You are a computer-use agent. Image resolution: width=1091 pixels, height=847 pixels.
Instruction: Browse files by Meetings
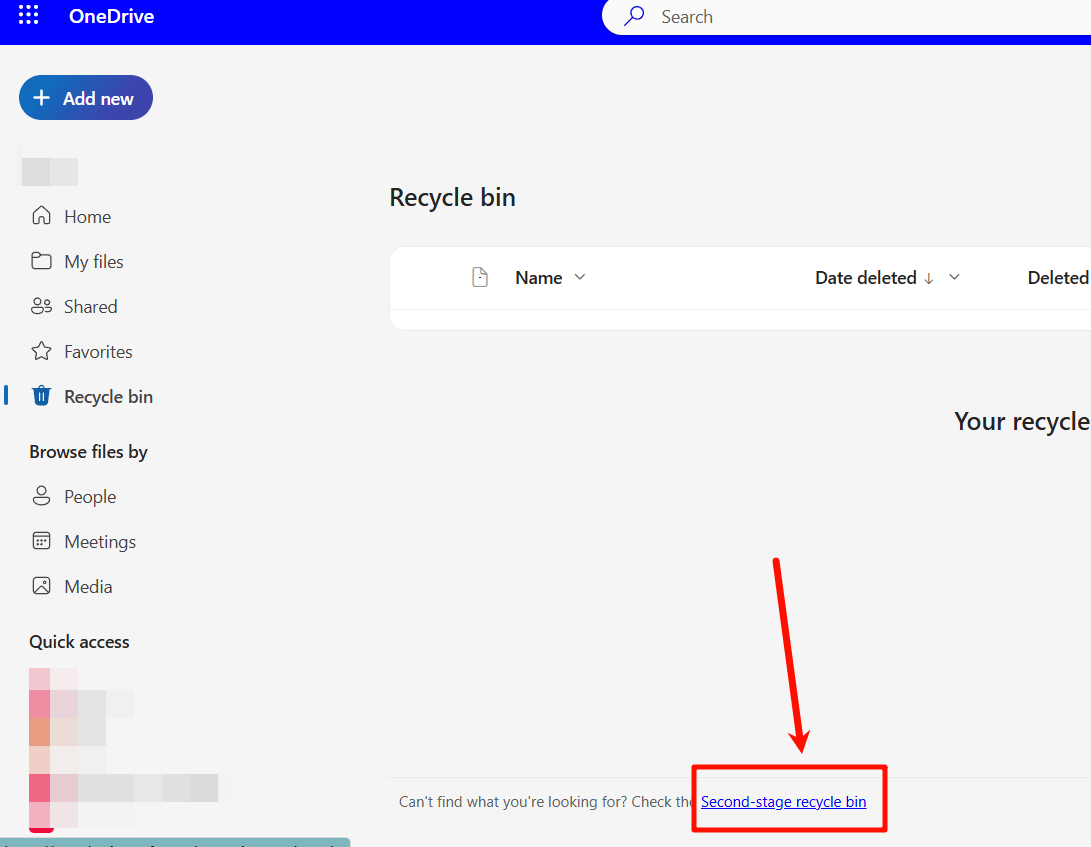(99, 541)
